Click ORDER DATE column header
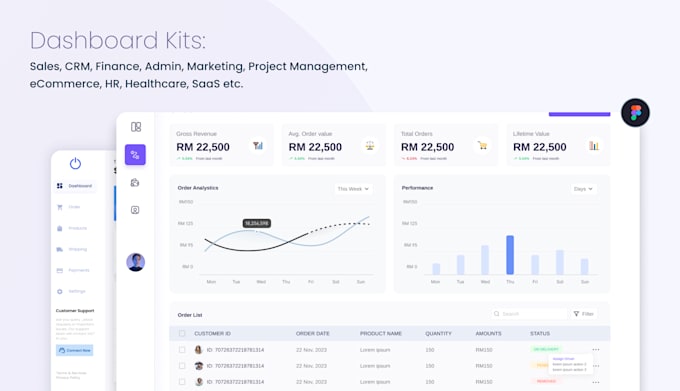Viewport: 680px width, 391px height. (x=313, y=333)
